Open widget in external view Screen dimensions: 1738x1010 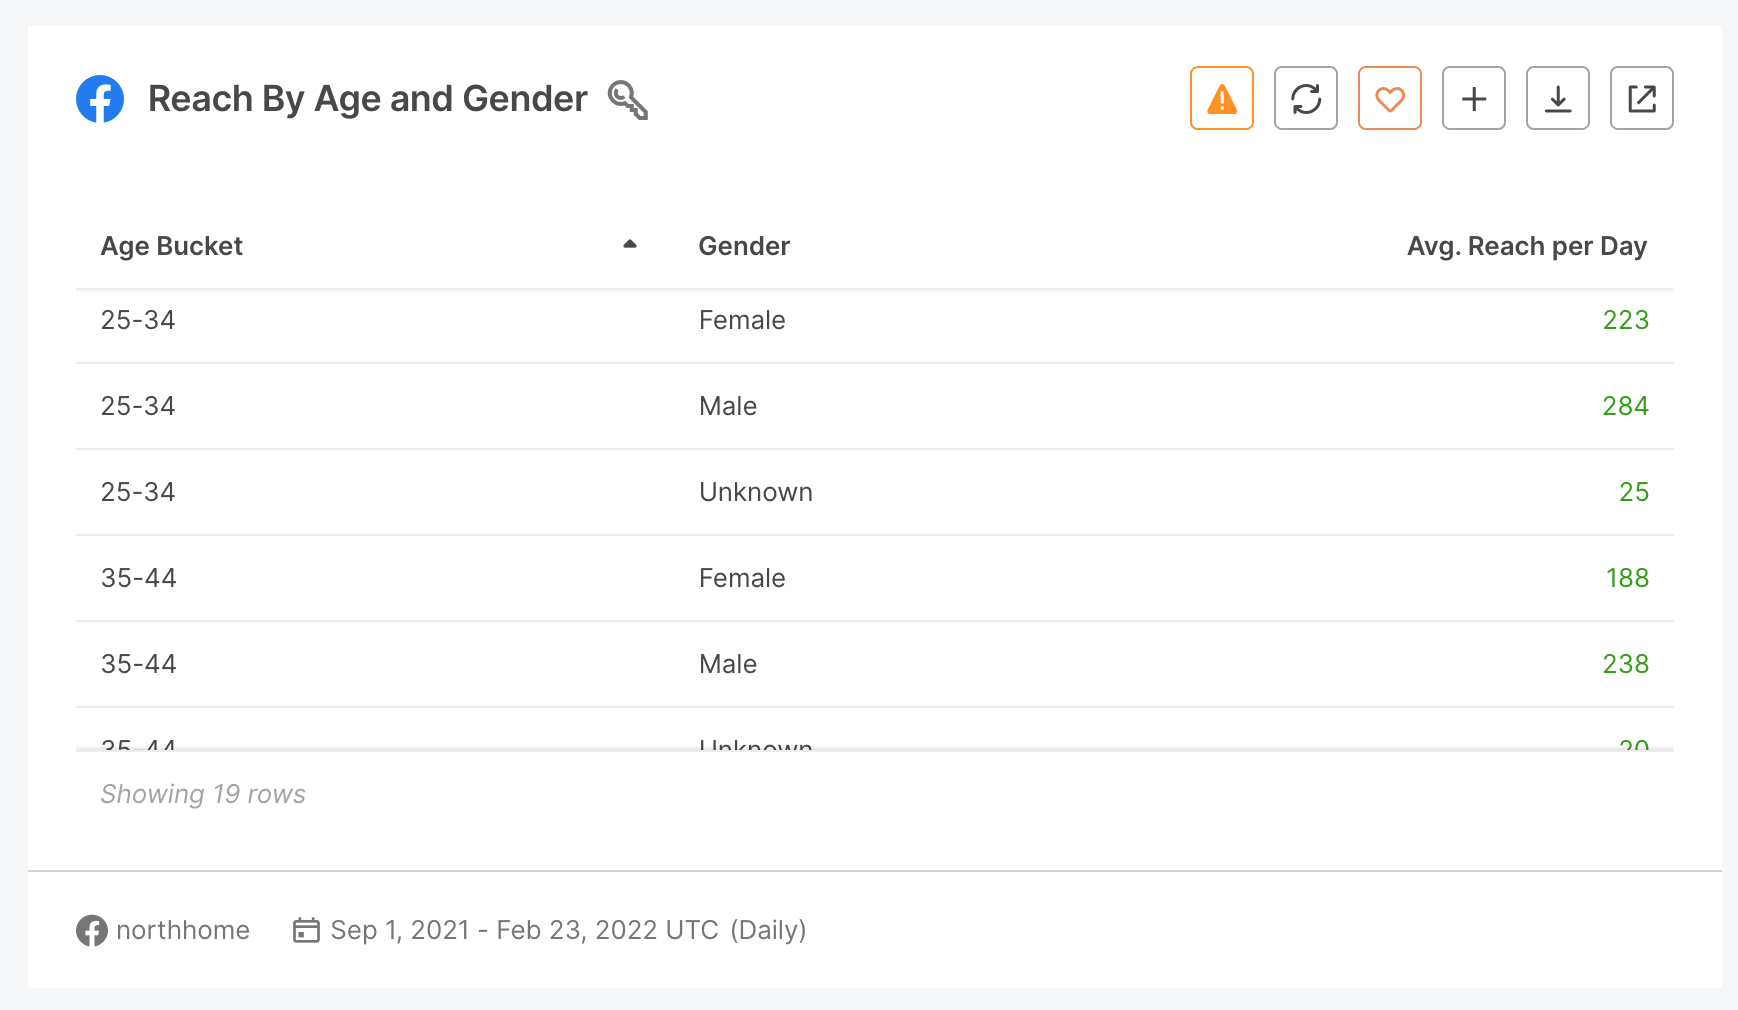click(x=1641, y=98)
